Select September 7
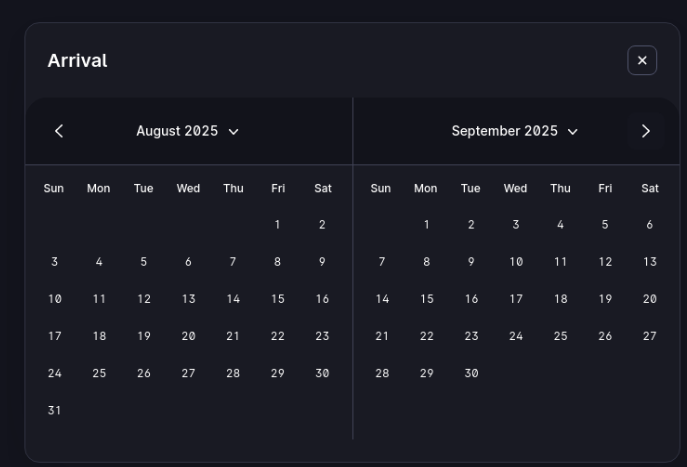687x467 pixels. [x=382, y=262]
